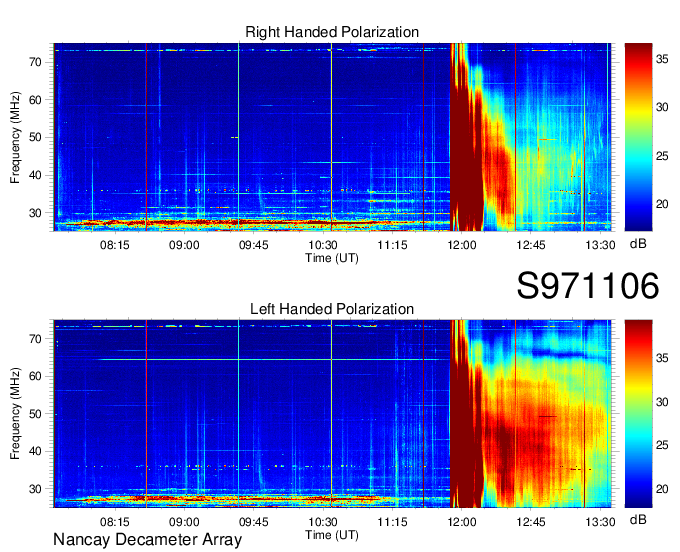This screenshot has width=680, height=552.
Task: Click the 10:30 tick under the left-handed plot
Action: click(323, 522)
